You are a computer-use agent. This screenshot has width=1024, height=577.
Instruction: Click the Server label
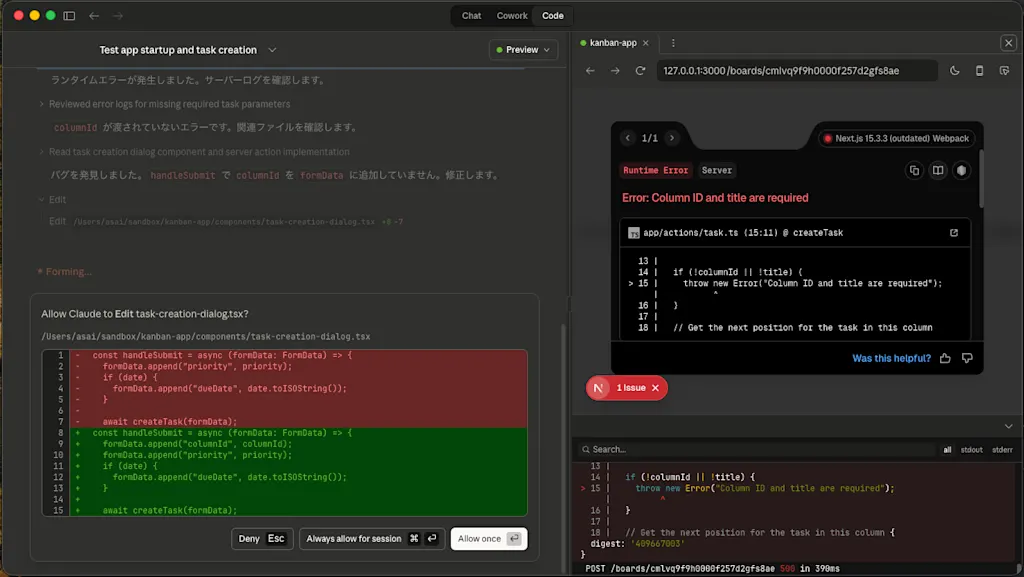coord(716,170)
